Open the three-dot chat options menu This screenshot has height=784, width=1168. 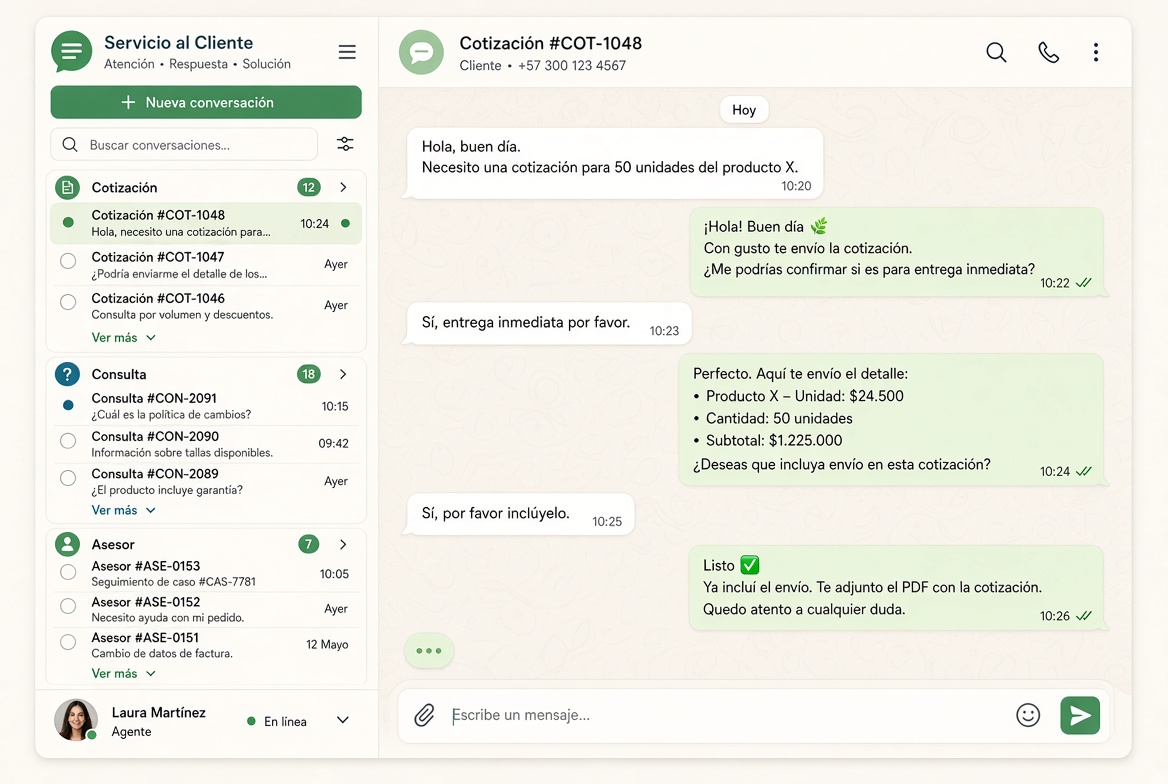coord(1095,52)
